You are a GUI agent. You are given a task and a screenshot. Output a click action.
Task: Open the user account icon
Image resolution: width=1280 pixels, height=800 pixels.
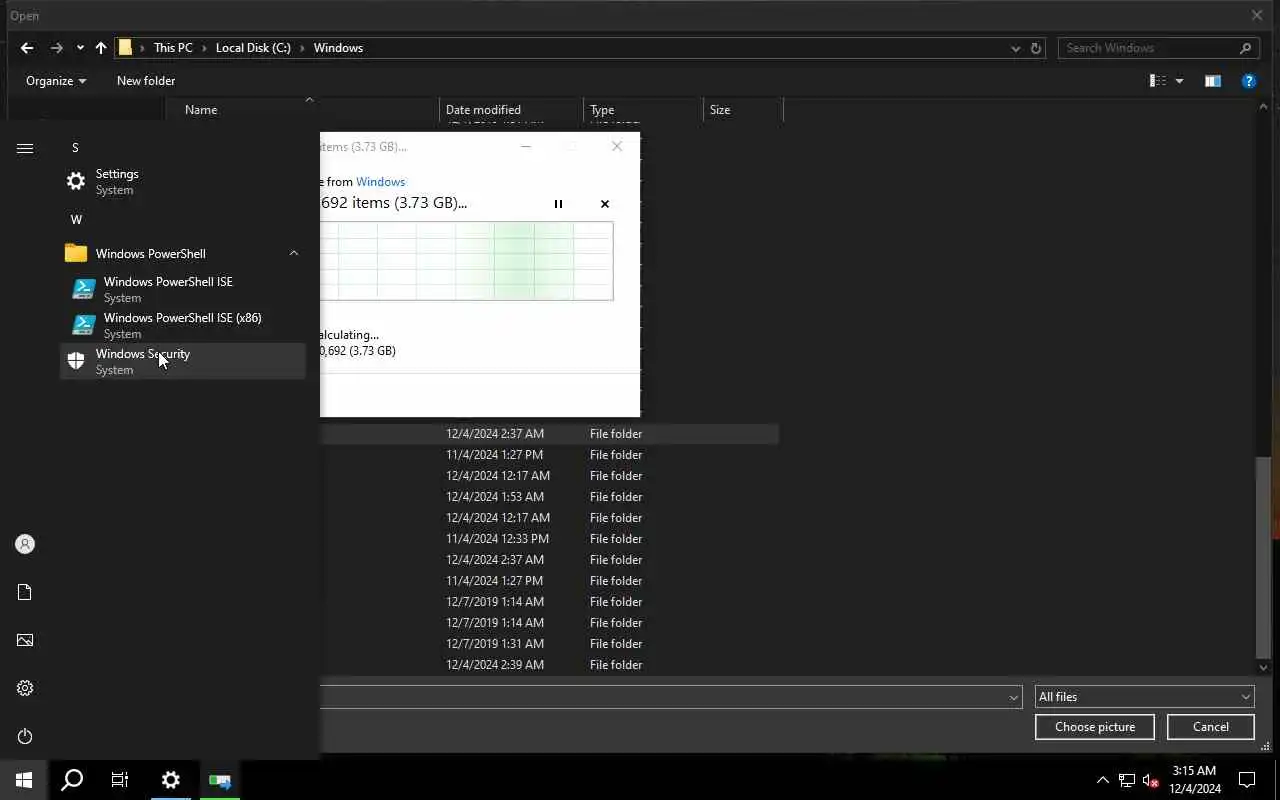pos(25,544)
